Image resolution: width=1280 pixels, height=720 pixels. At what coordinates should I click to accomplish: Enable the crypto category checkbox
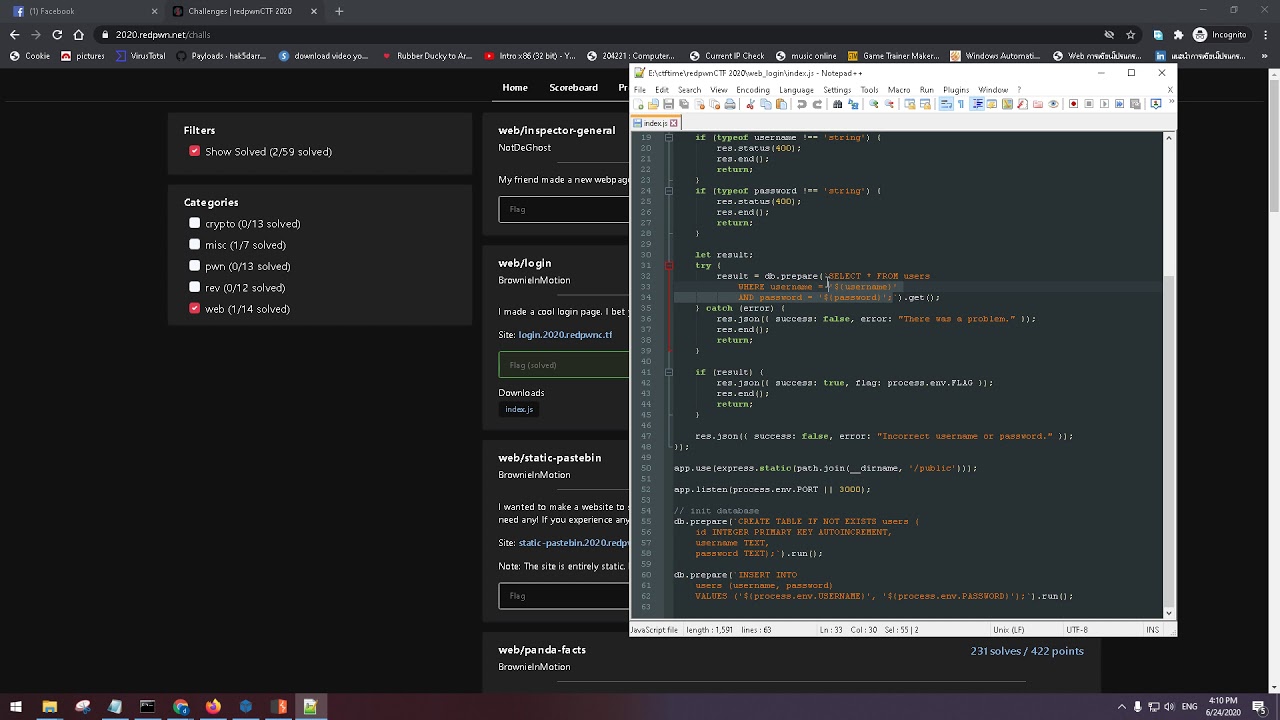click(194, 223)
